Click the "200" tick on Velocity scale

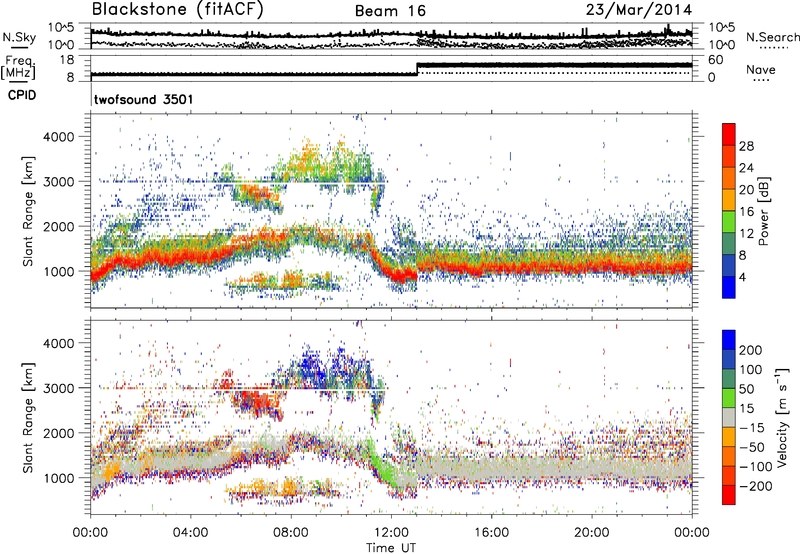click(750, 350)
